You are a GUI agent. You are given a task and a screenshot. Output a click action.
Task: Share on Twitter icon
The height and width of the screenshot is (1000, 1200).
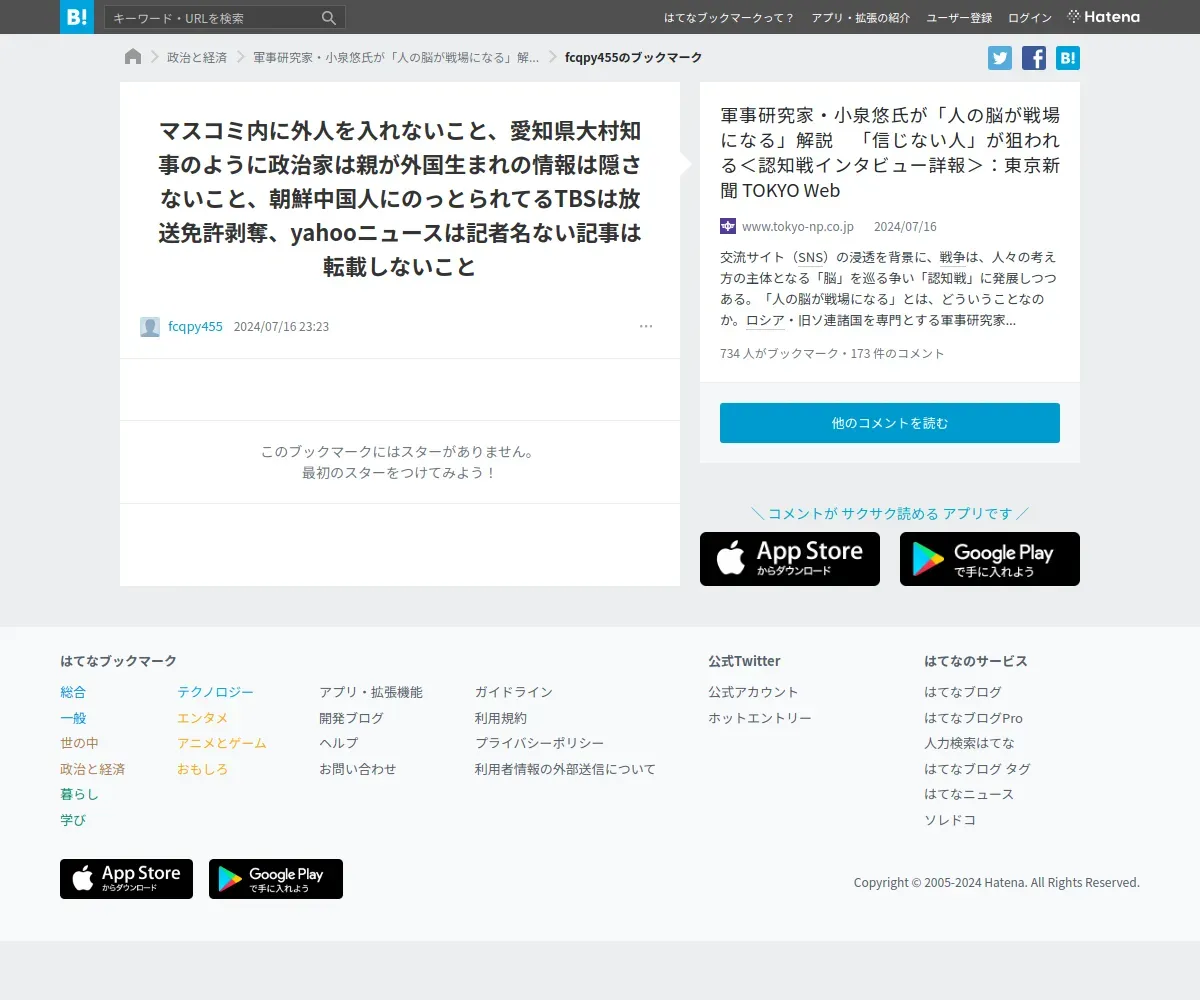1000,58
